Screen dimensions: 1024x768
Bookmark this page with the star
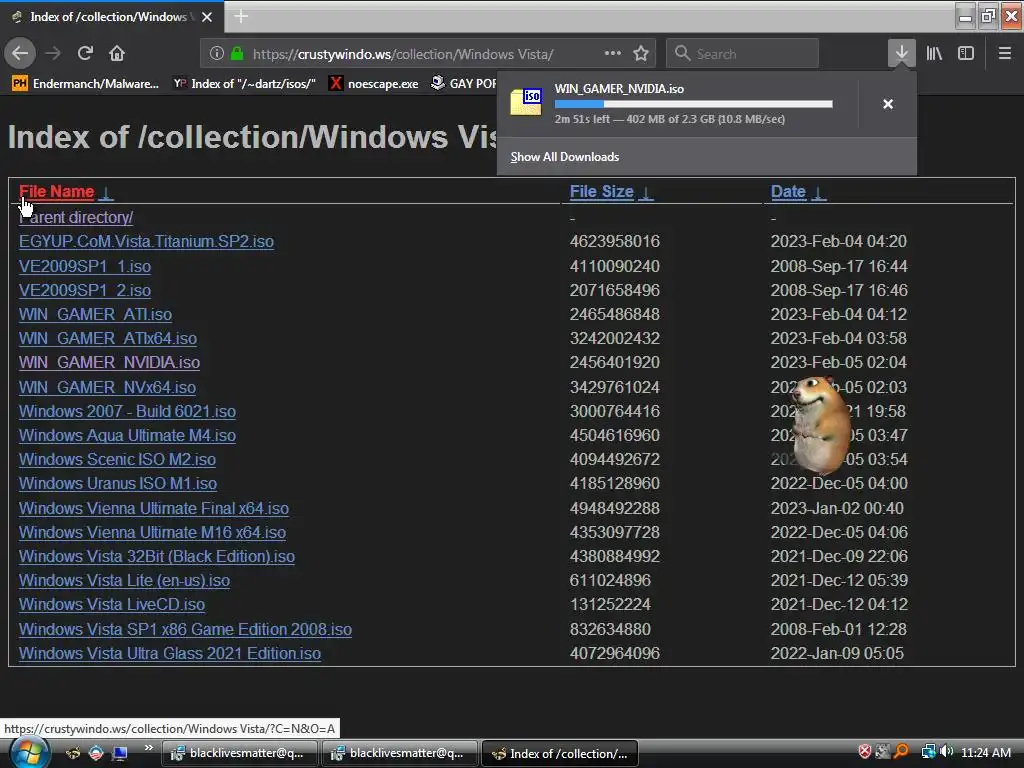tap(641, 54)
